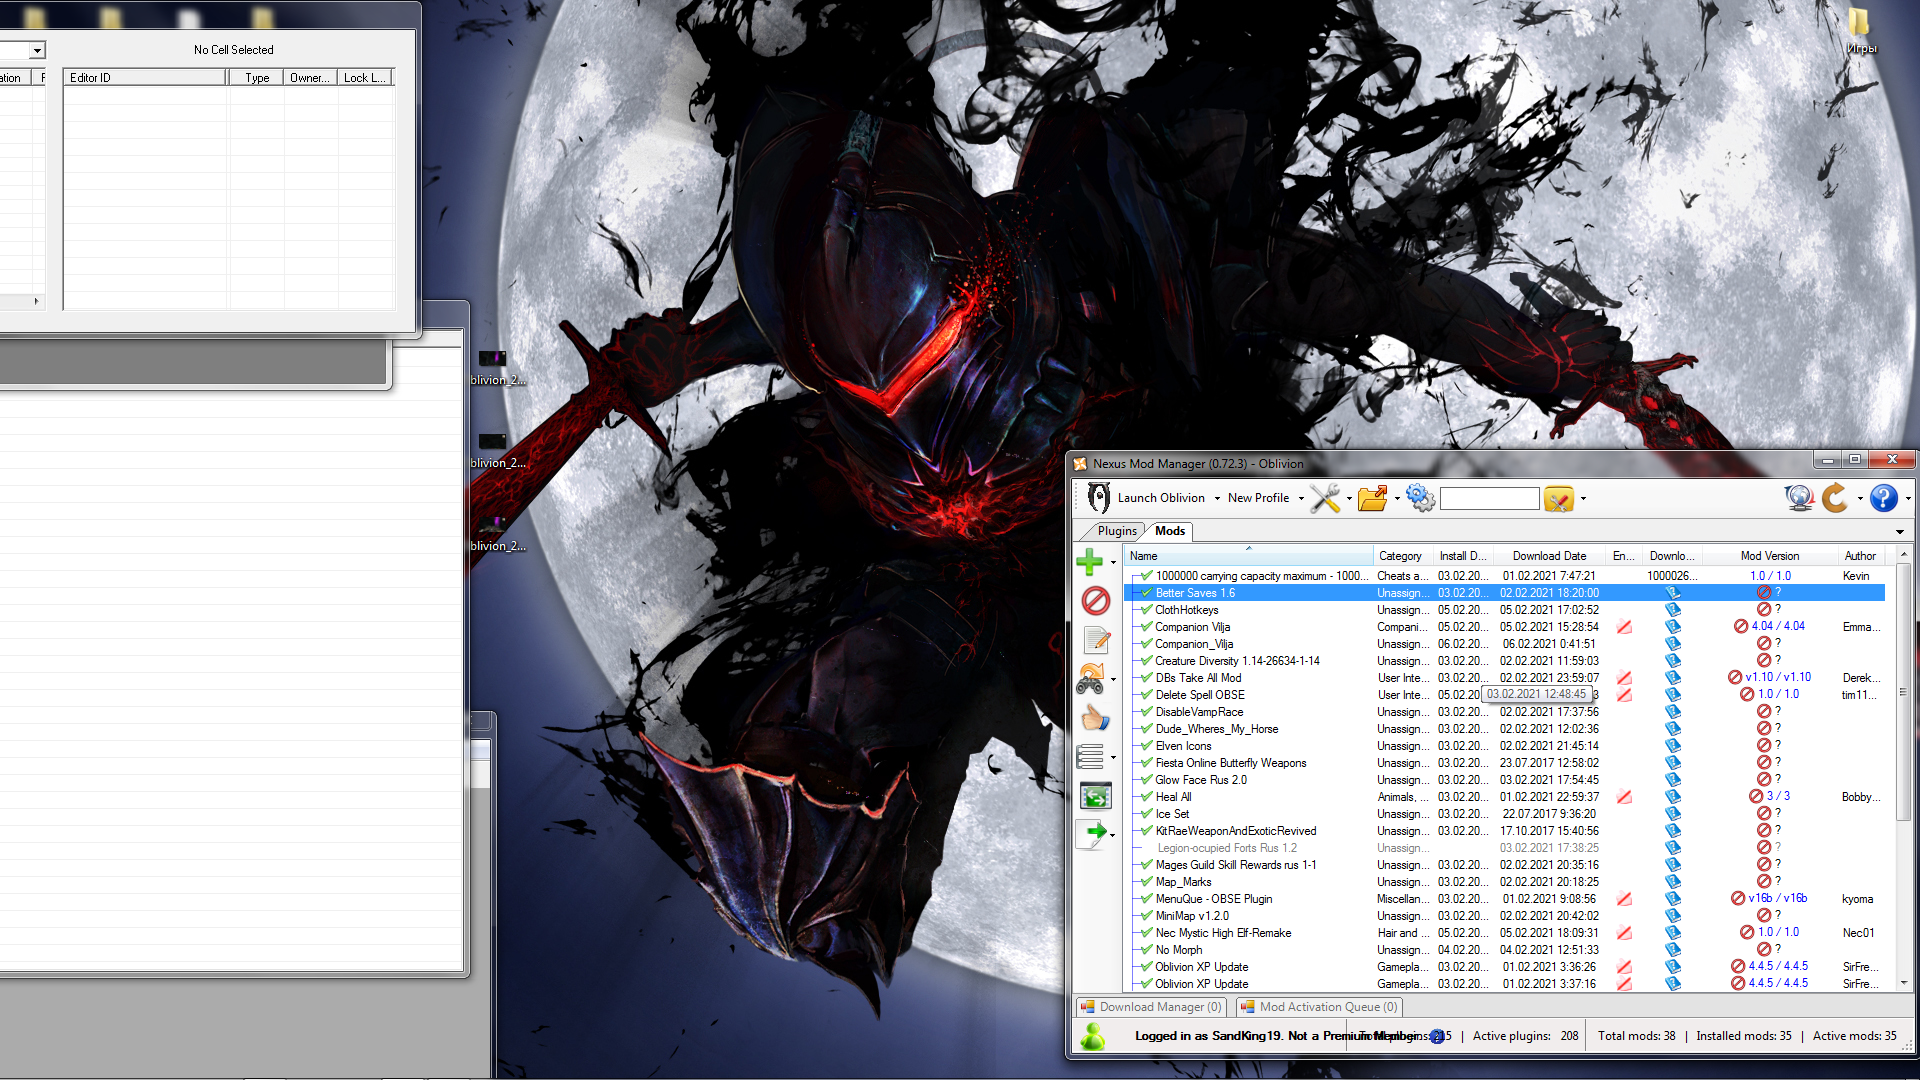Sort by the Download Date column header
Screen dimensions: 1920x1080
[1548, 556]
